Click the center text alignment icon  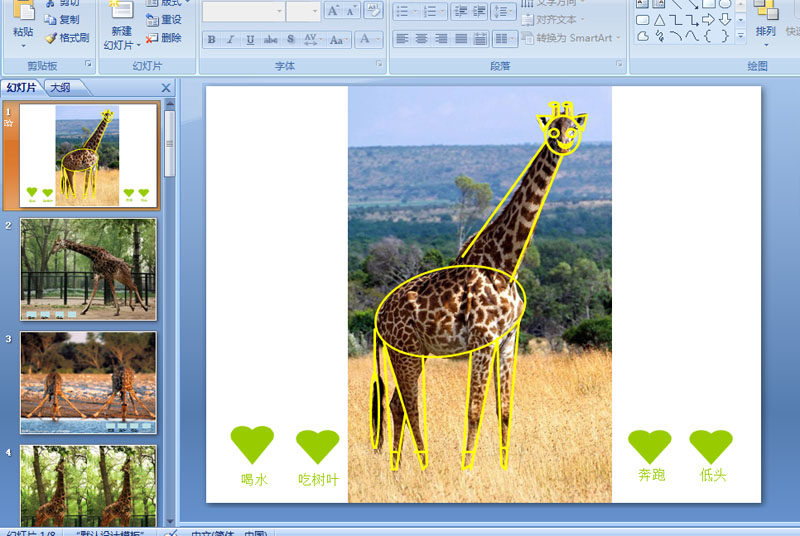pos(421,38)
